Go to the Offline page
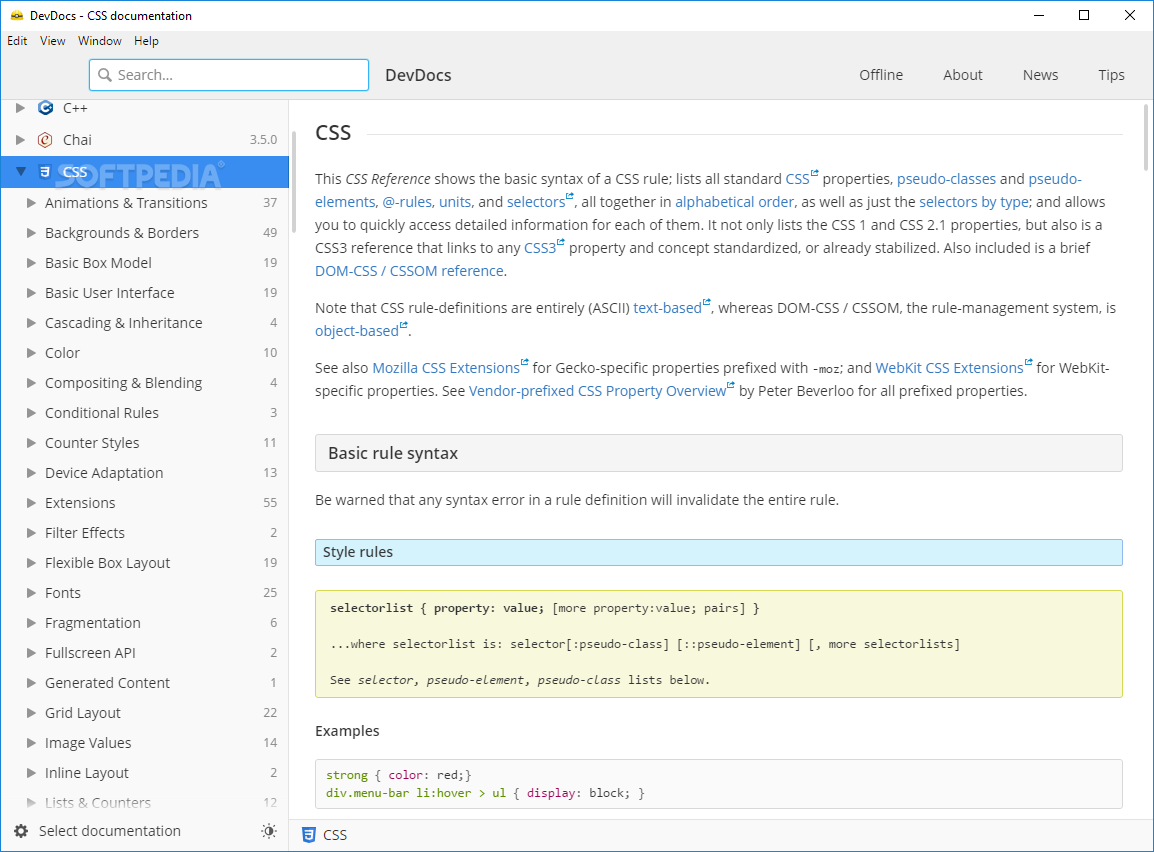 881,75
